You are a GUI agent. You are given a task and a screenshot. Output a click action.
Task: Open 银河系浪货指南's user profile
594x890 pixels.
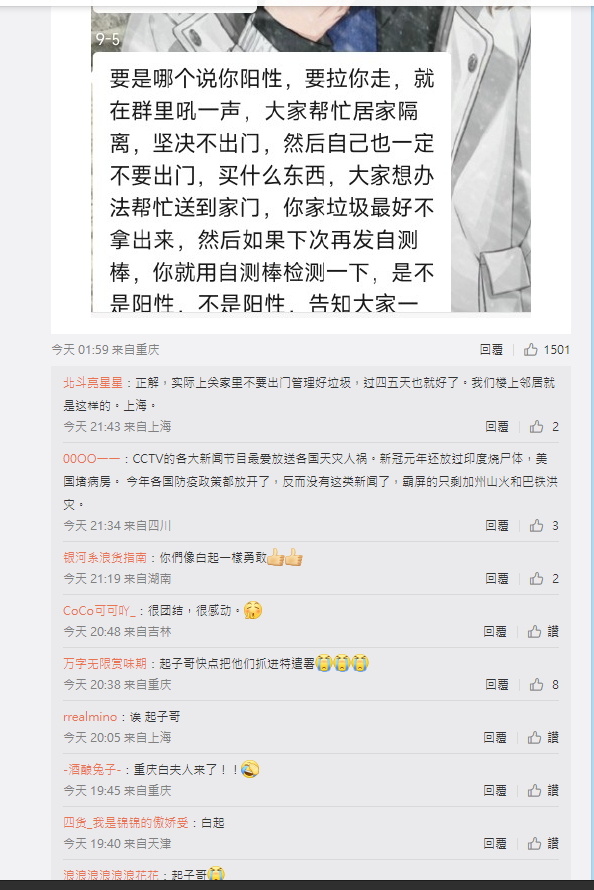tap(105, 558)
